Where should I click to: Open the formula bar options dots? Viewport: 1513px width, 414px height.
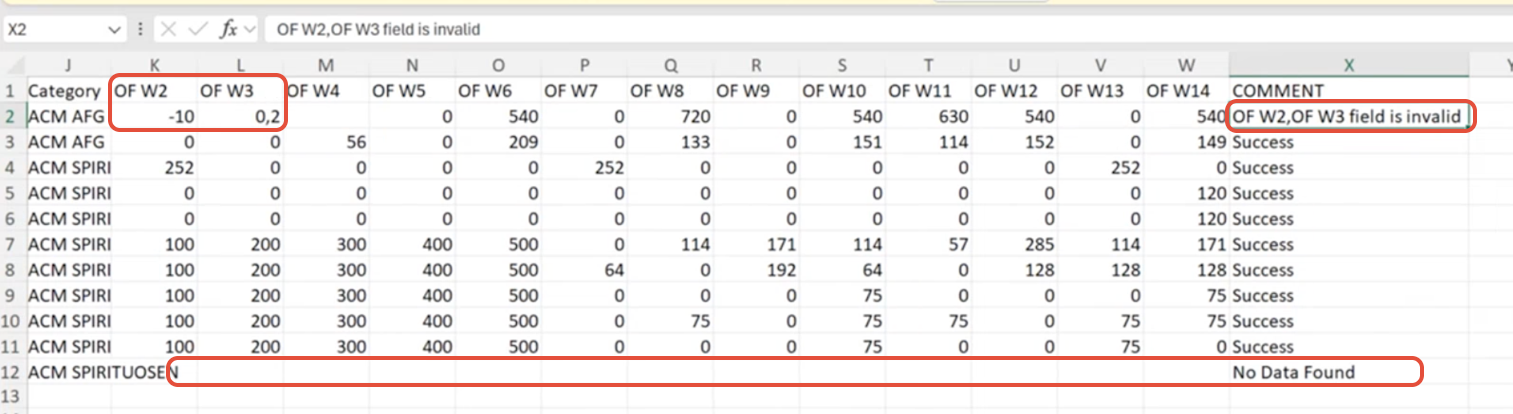pyautogui.click(x=140, y=30)
